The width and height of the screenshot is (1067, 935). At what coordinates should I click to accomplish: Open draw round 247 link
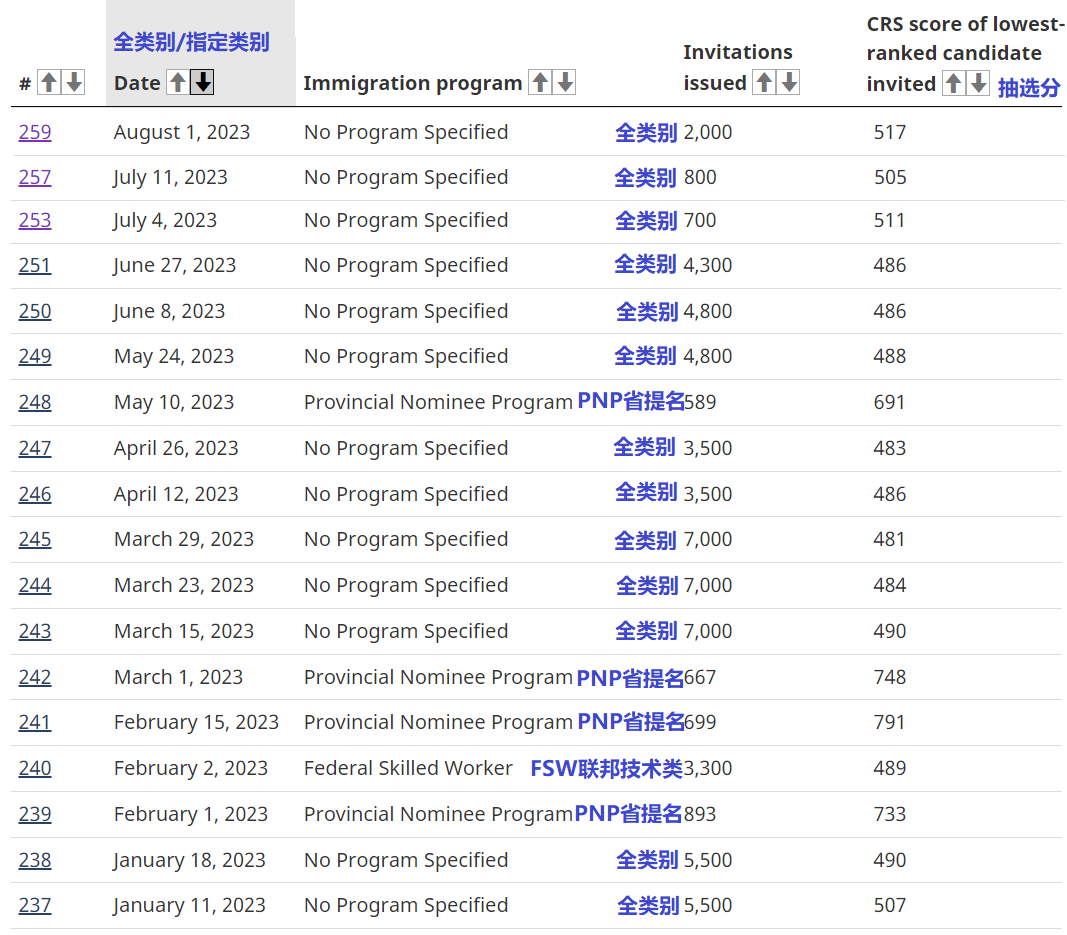click(35, 448)
